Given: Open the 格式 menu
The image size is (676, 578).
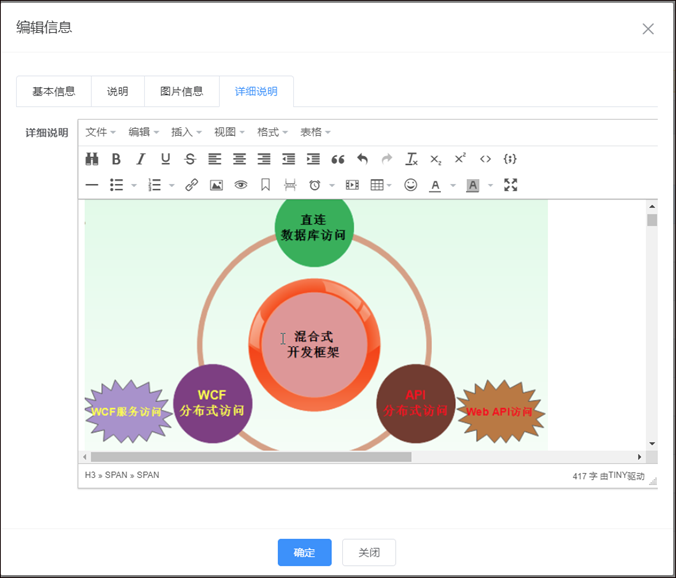Looking at the screenshot, I should tap(272, 132).
